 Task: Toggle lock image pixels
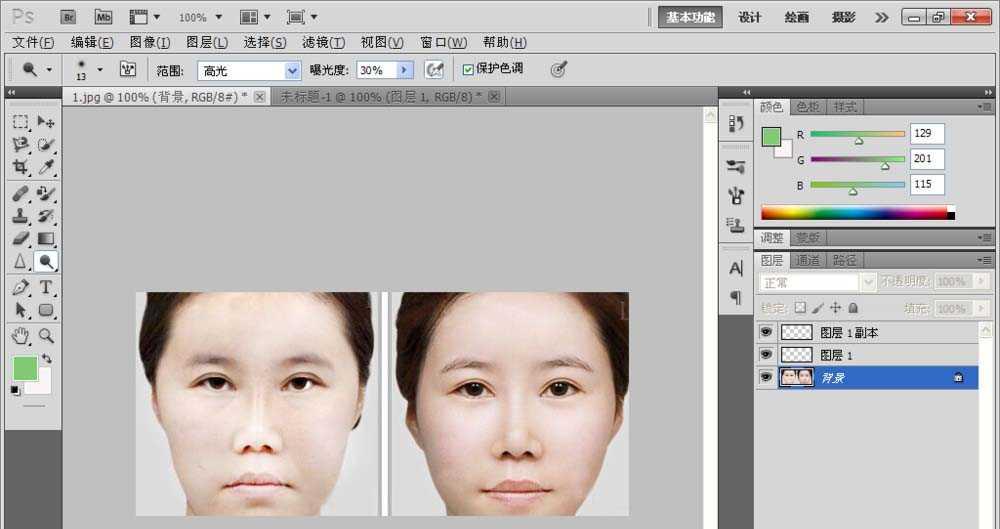[818, 308]
